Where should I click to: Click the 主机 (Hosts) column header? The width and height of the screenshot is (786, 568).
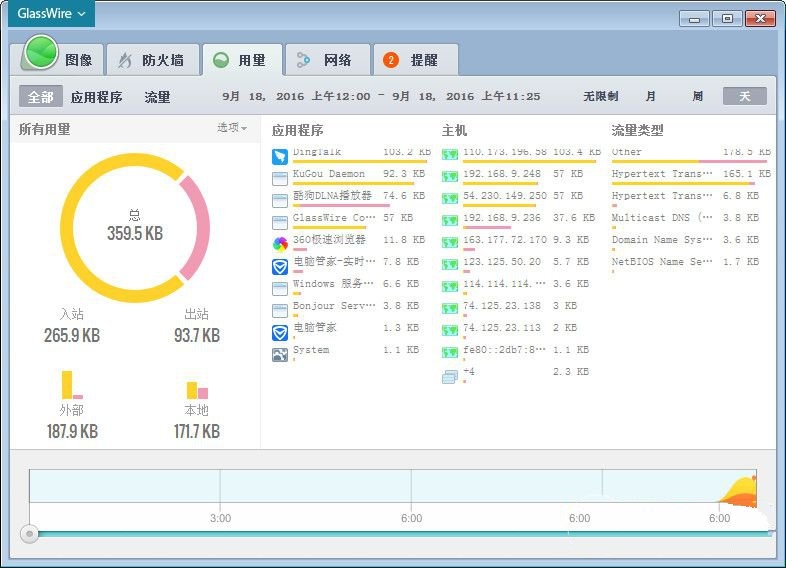click(454, 130)
